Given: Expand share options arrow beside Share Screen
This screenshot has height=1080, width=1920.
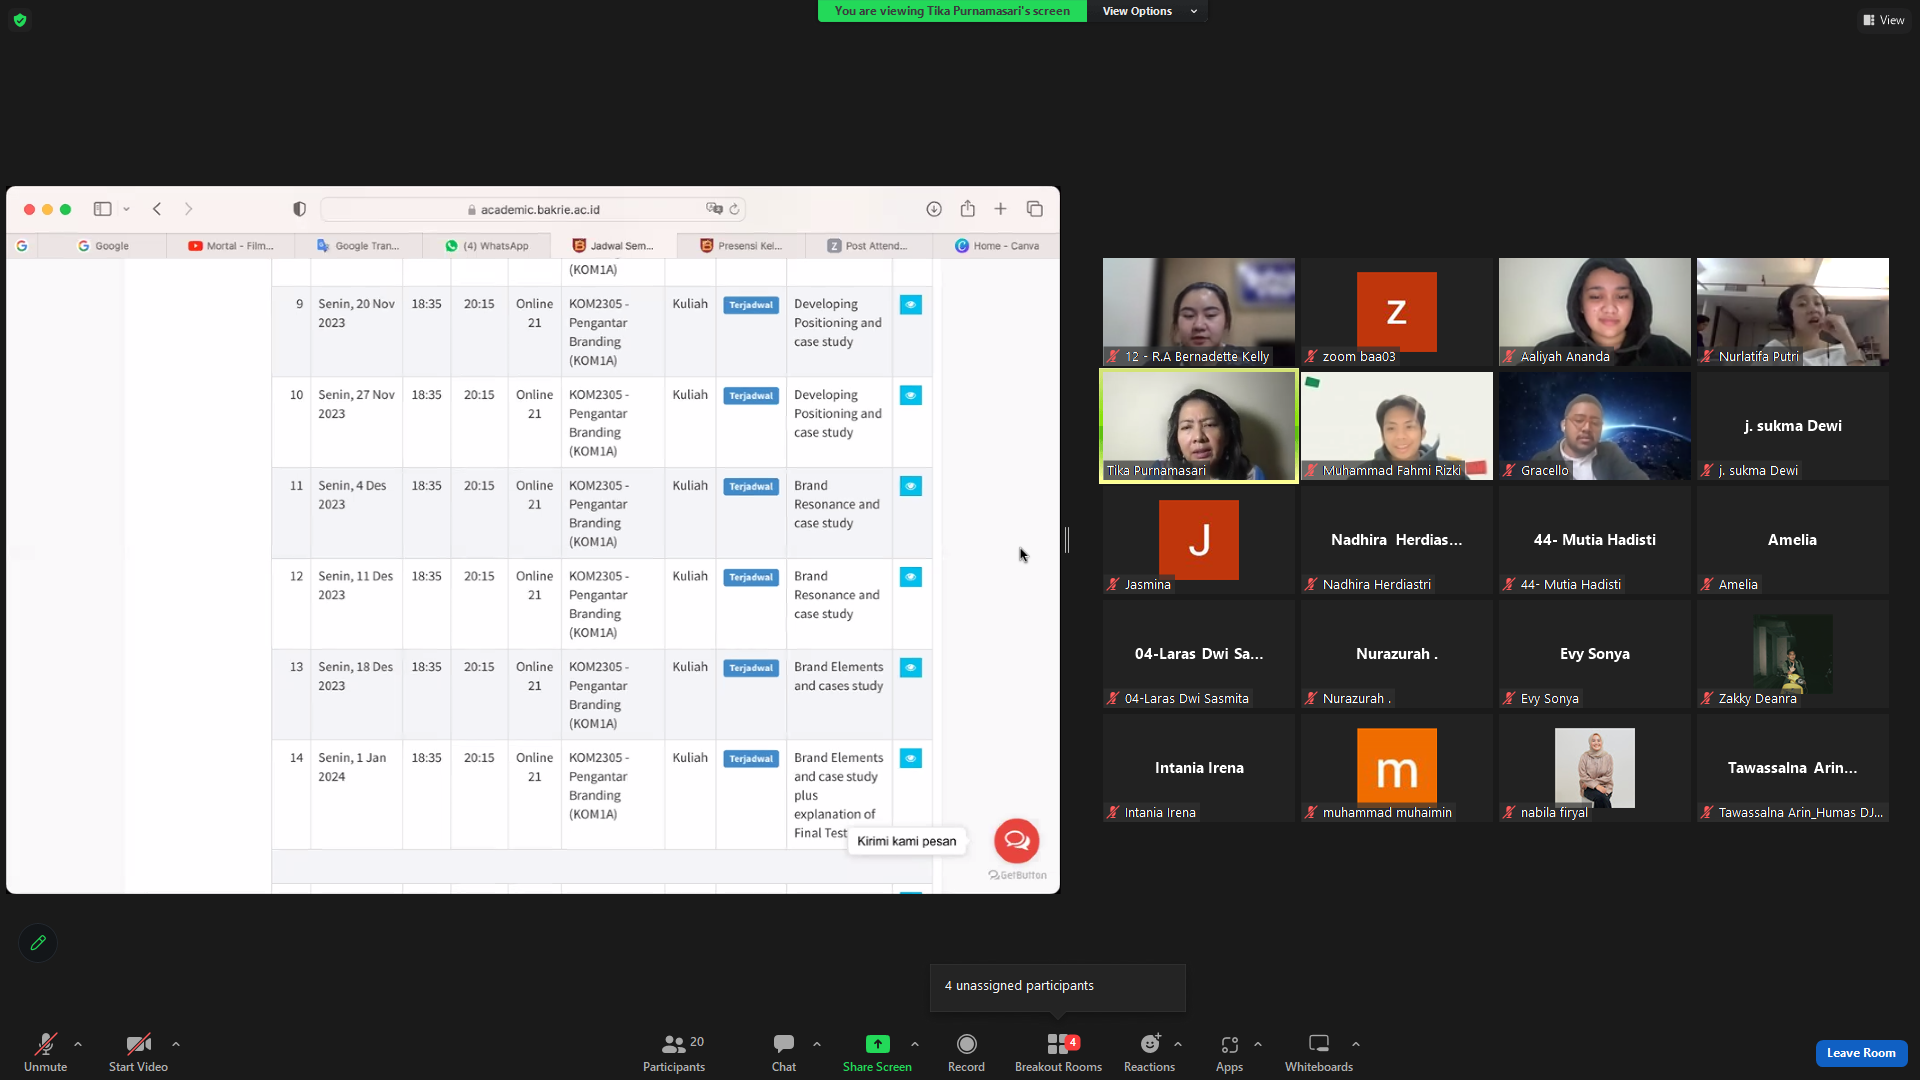Looking at the screenshot, I should tap(915, 1044).
